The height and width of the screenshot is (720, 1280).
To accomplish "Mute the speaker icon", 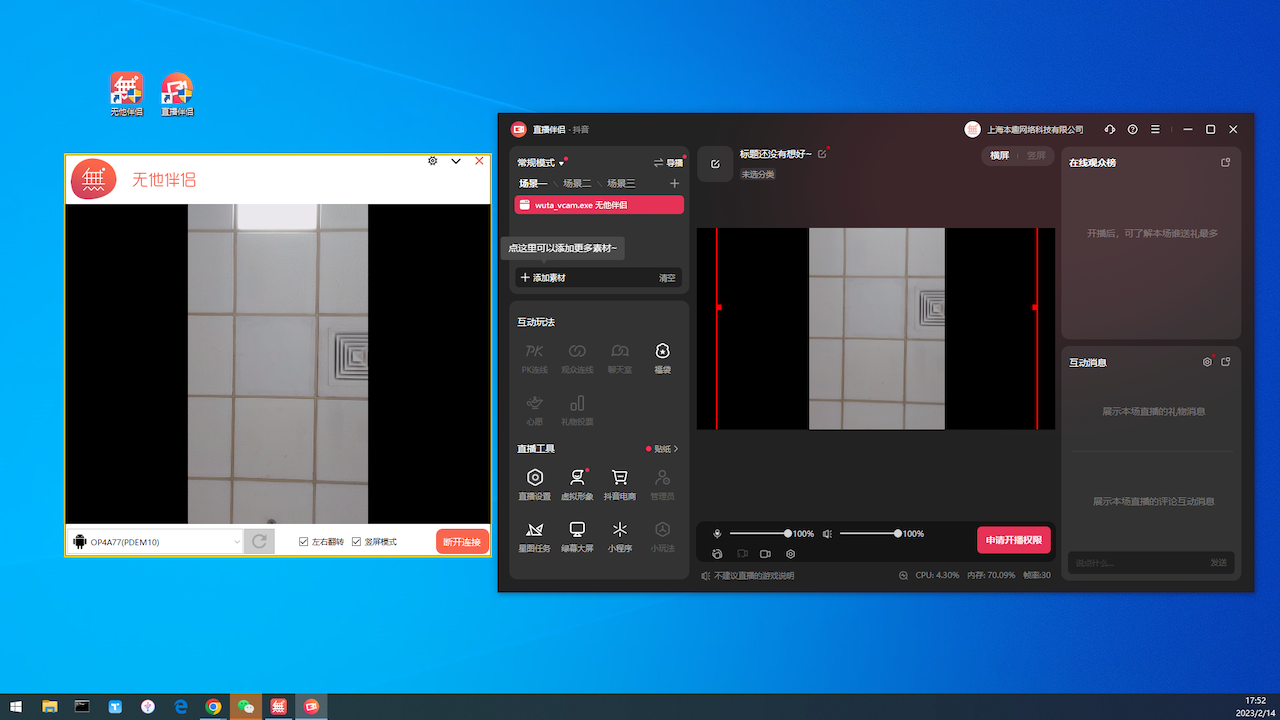I will click(x=827, y=534).
